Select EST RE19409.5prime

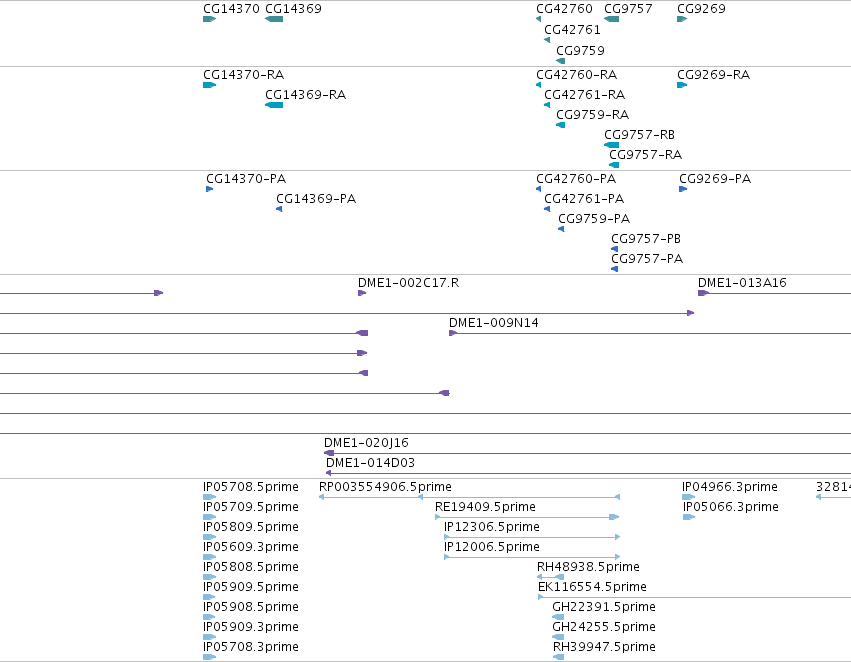point(485,507)
